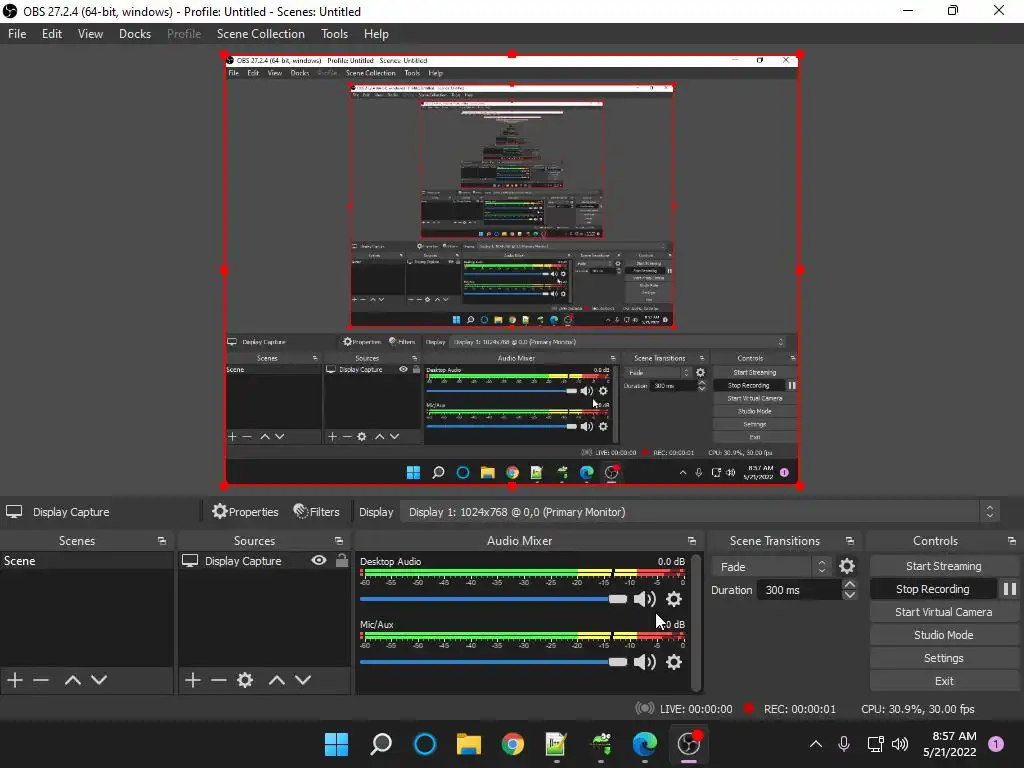Toggle Display Capture visibility eye
The image size is (1024, 768).
(319, 560)
